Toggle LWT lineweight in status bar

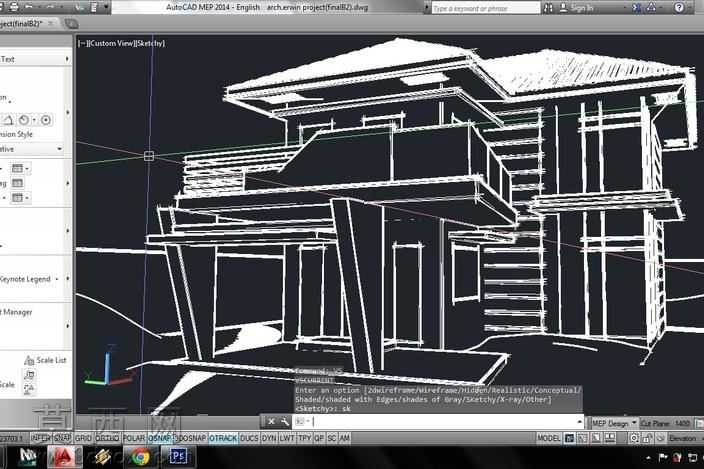(287, 438)
